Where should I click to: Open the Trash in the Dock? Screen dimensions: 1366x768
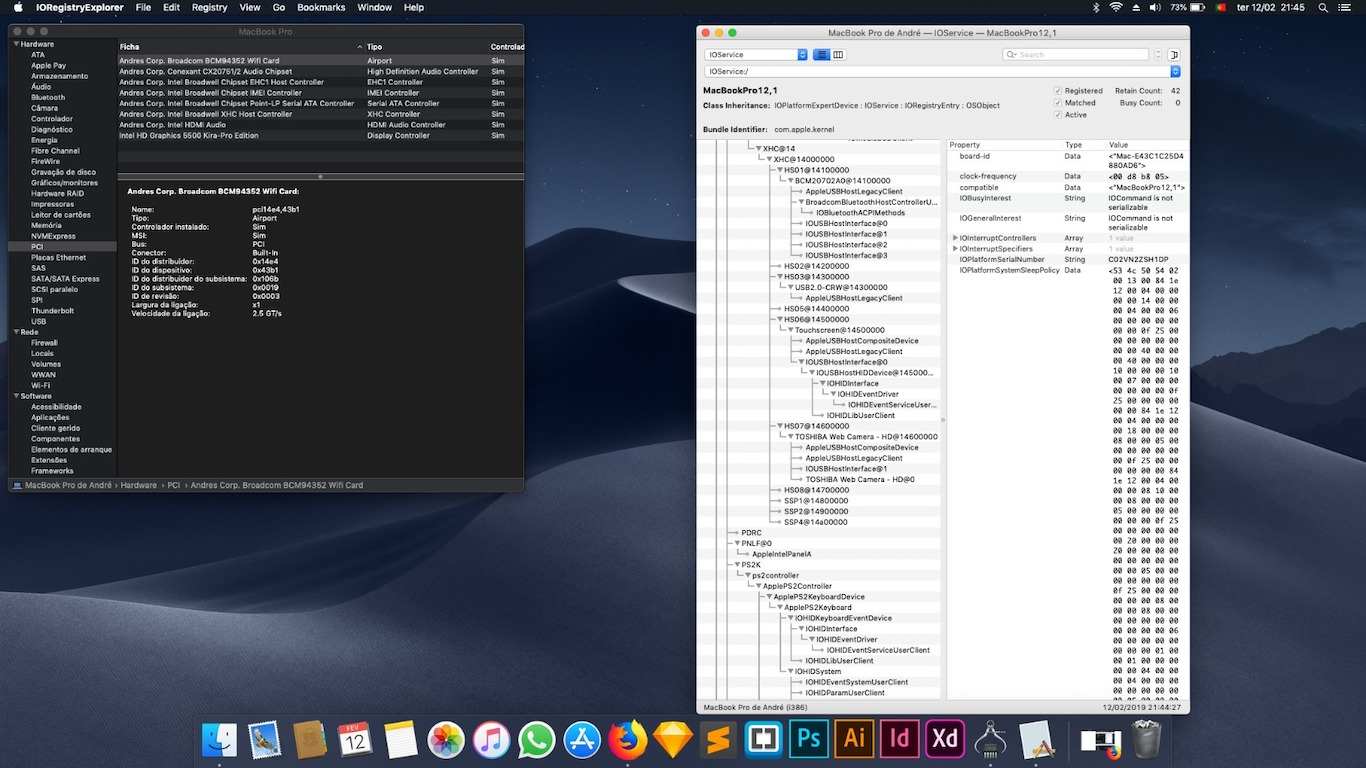click(x=1146, y=740)
